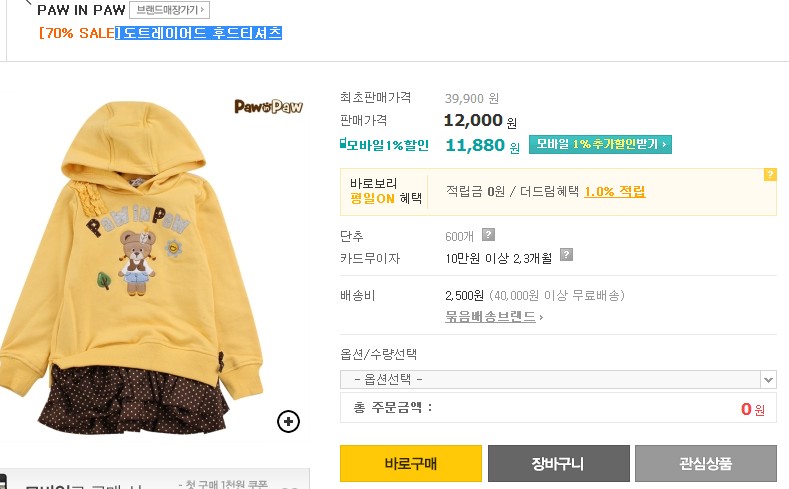Click the zoom-in plus icon on product image
Viewport: 789px width, 489px height.
click(x=288, y=422)
